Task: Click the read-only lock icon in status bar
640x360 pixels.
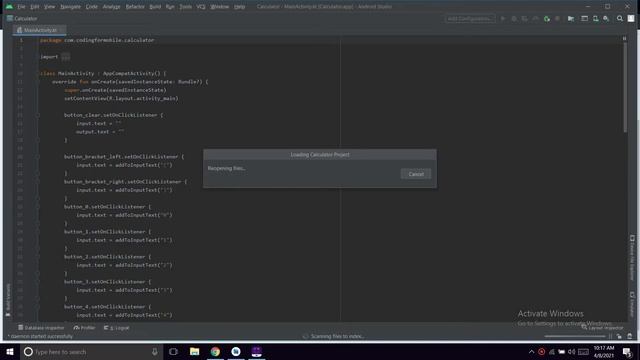Action: tap(619, 336)
